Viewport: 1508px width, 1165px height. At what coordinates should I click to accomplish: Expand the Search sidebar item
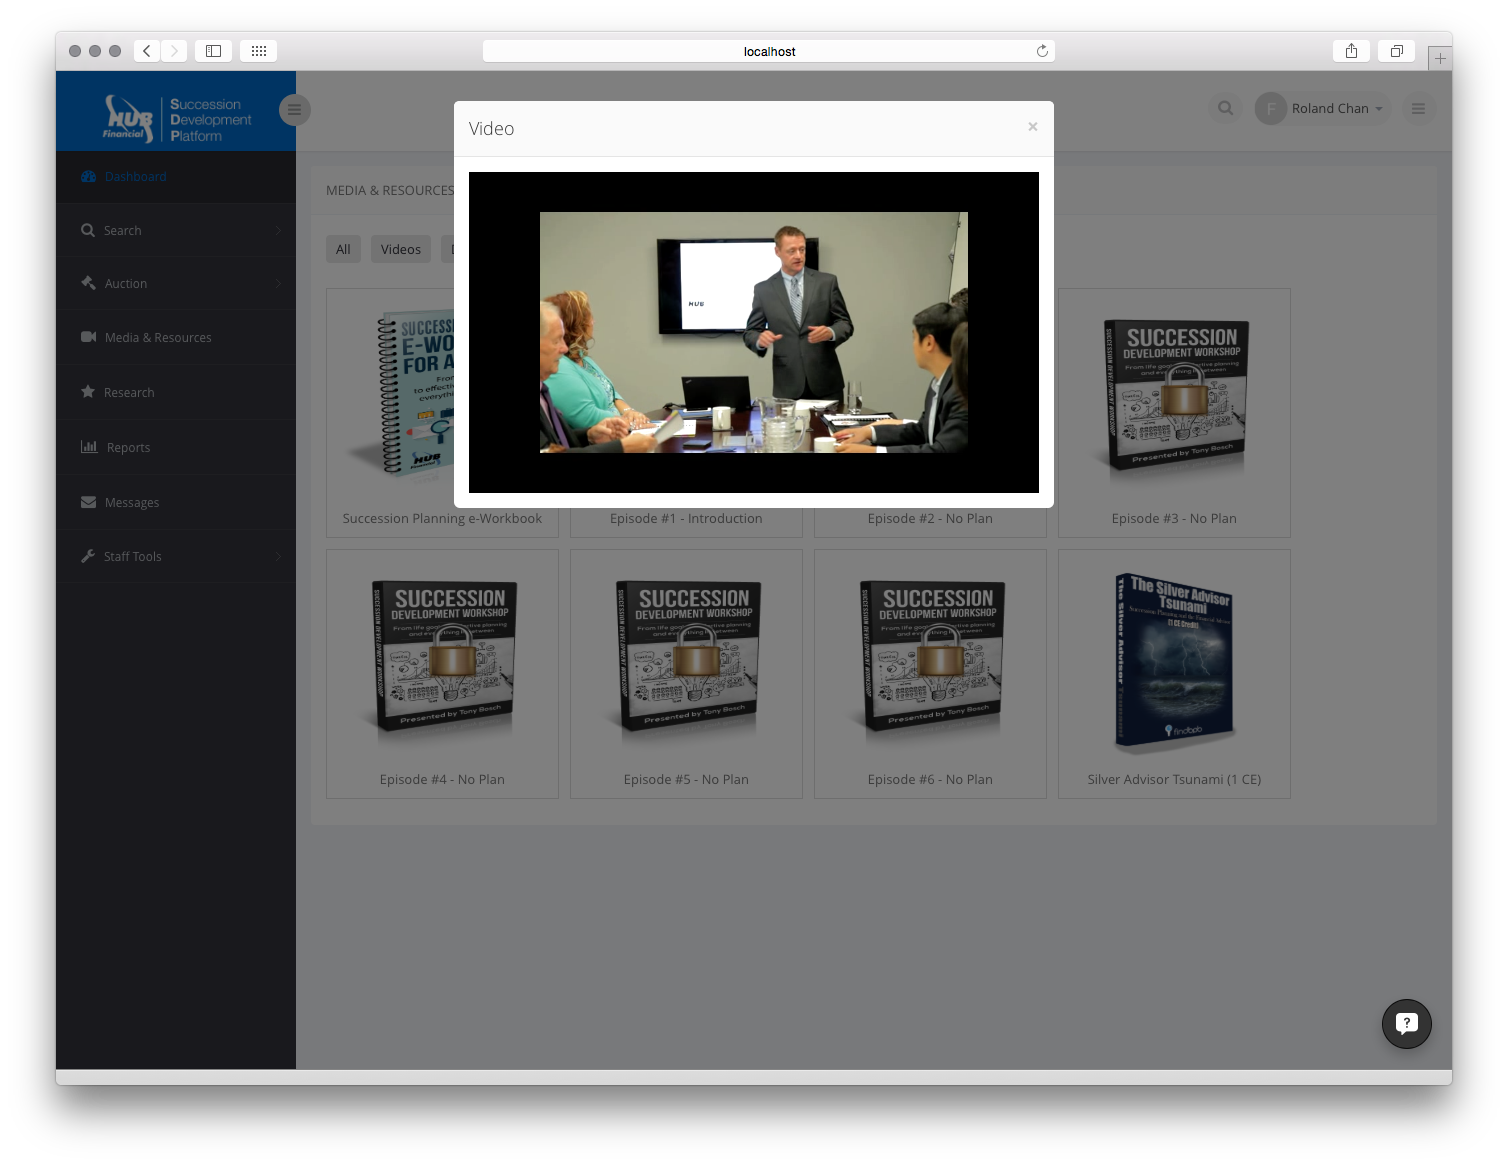[123, 231]
